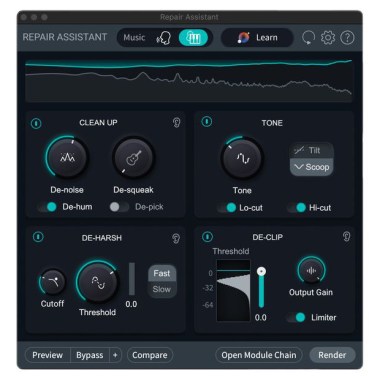Expand the plus menu beside Bypass
This screenshot has height=380, width=380.
(x=115, y=355)
